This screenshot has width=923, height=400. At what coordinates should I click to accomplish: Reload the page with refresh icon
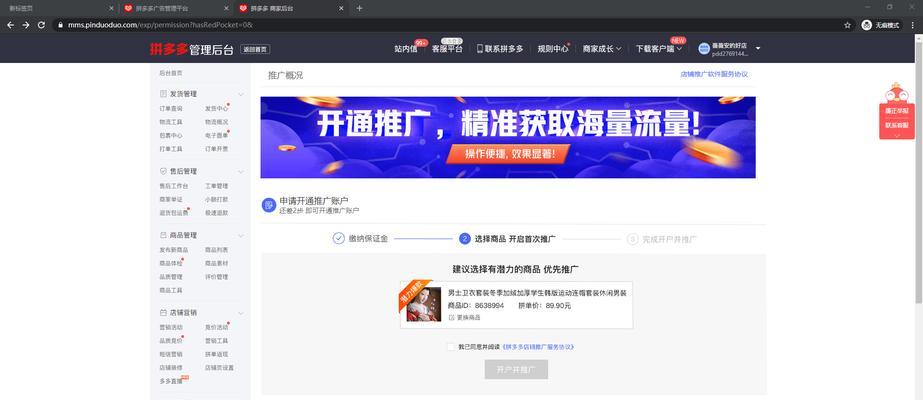pyautogui.click(x=41, y=25)
